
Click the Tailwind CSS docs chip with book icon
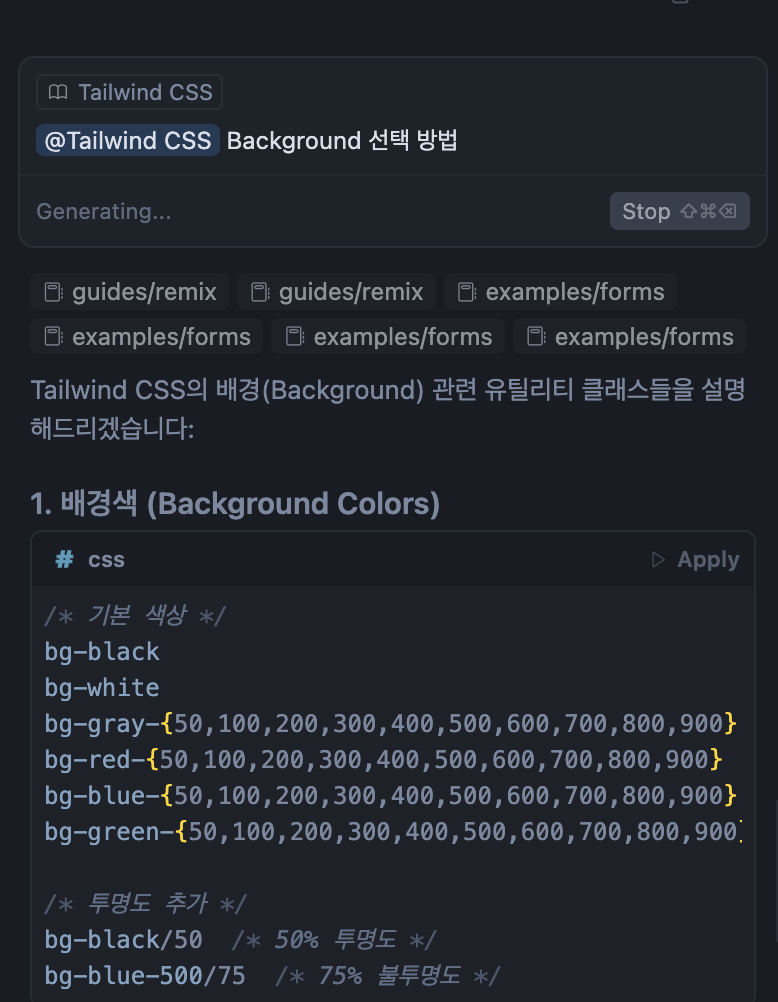coord(130,92)
